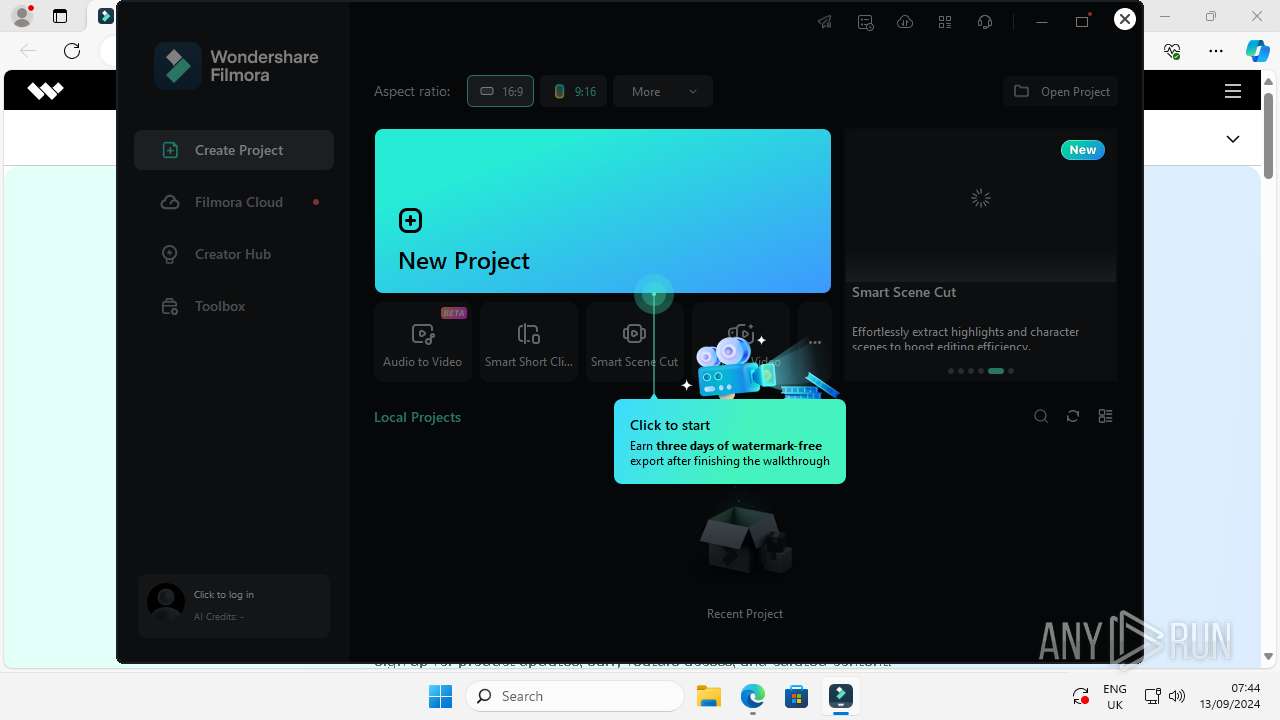
Task: Click the Filmora taskbar icon
Action: tap(841, 696)
